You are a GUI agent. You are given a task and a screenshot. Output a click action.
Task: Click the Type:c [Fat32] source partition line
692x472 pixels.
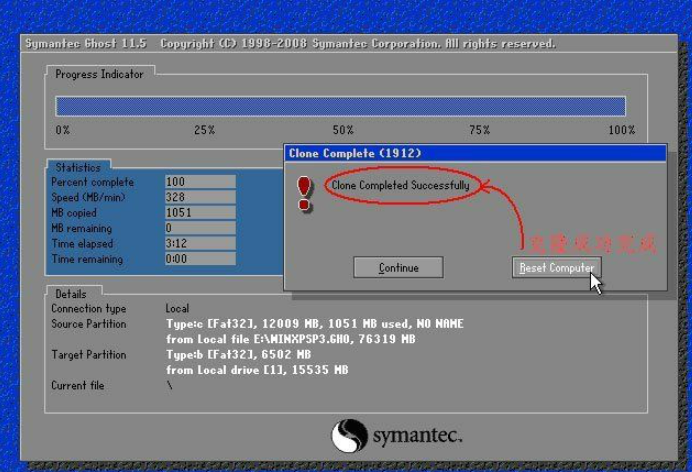click(315, 324)
